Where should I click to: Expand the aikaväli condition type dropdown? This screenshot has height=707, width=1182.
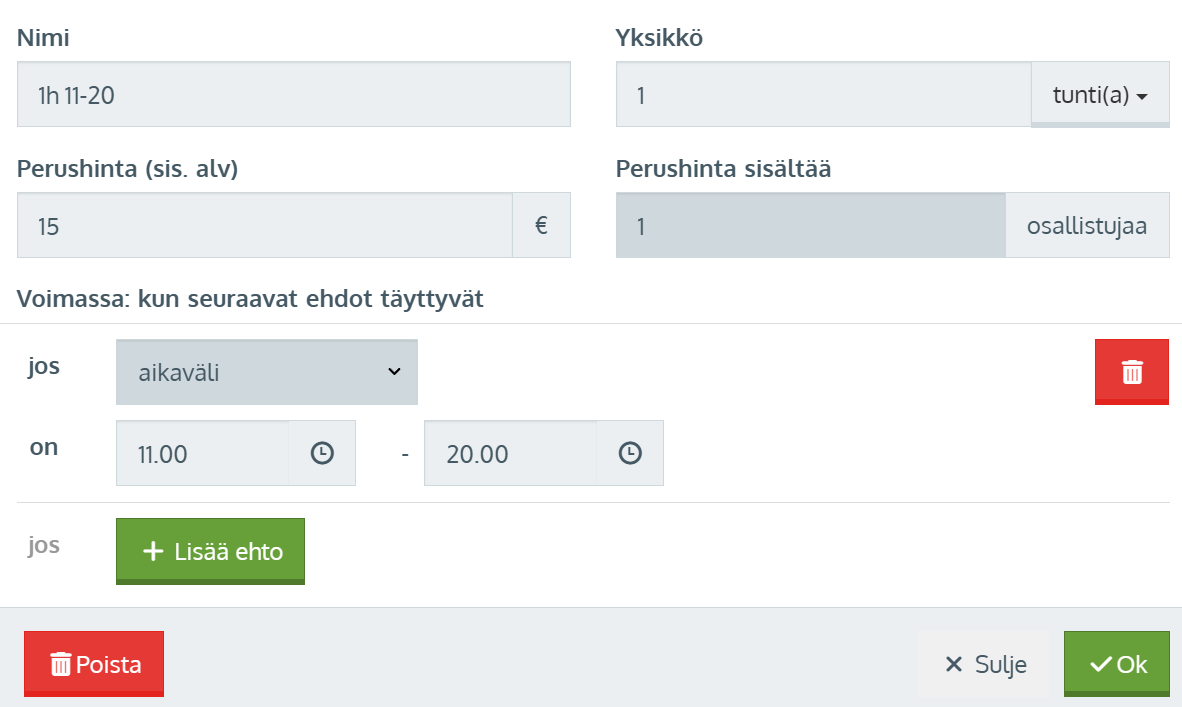267,372
